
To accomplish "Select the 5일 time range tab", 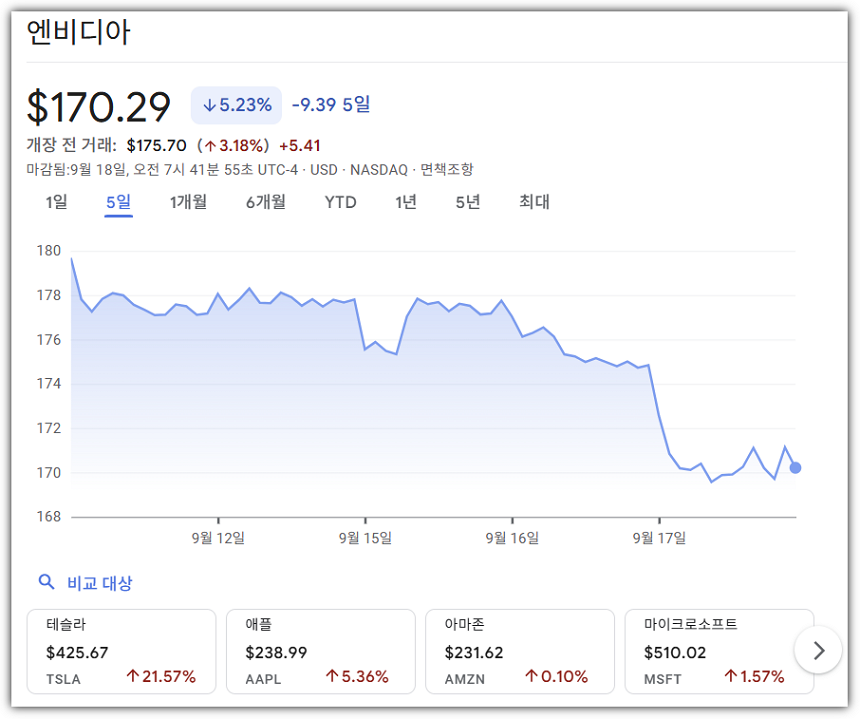I will coord(118,202).
